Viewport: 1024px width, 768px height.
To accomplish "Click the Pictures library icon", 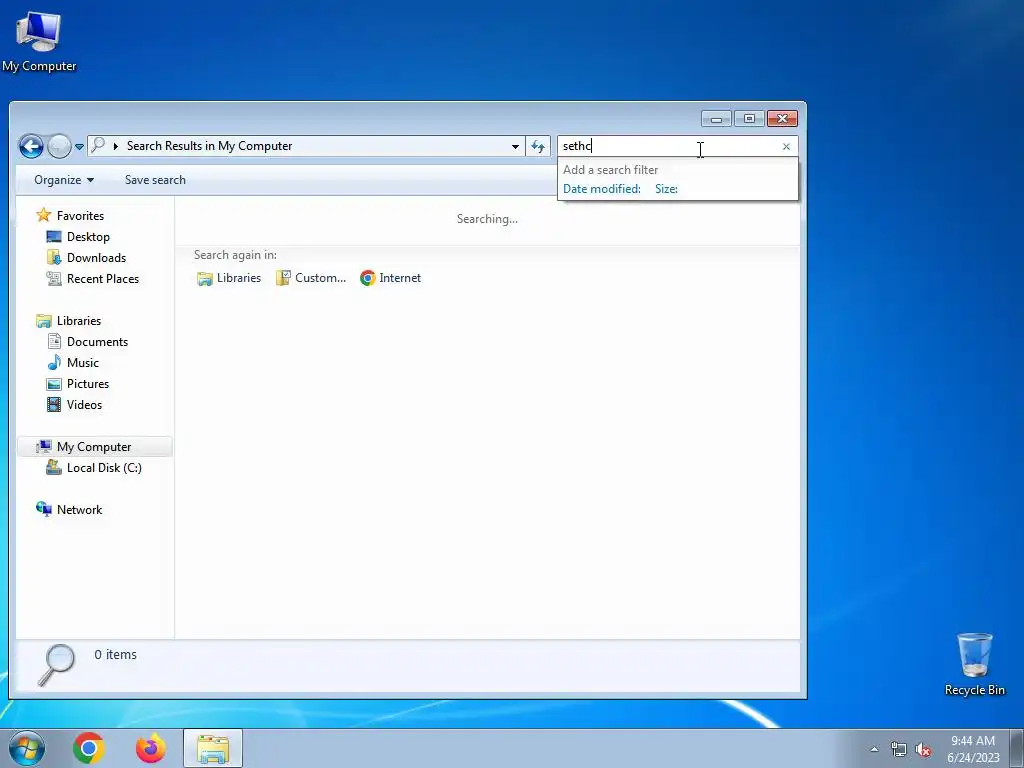I will (x=54, y=383).
